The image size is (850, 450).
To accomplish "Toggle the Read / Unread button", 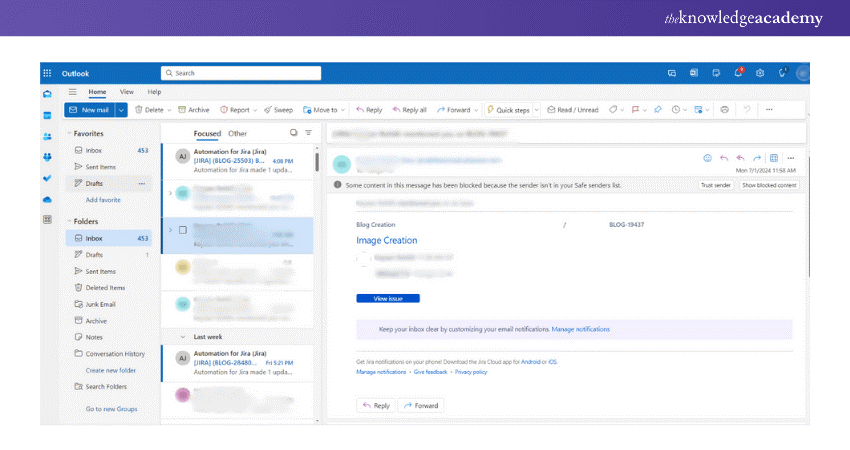I will (x=573, y=110).
